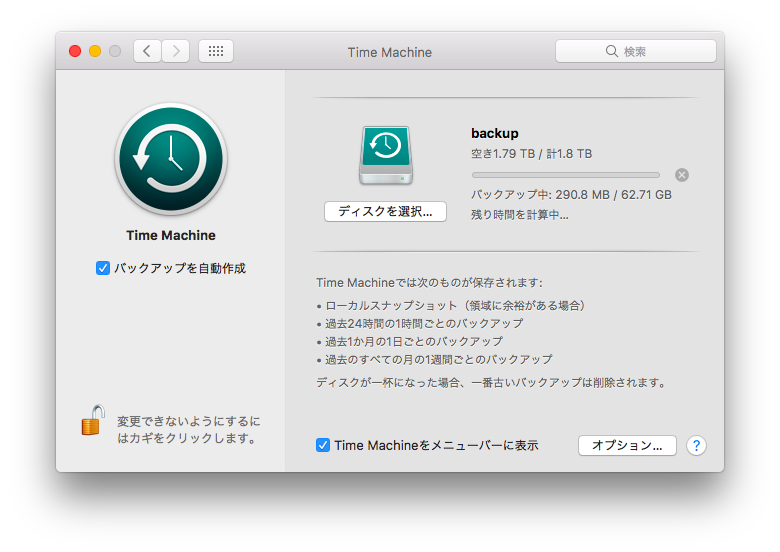
Task: Open help with the question mark button
Action: tap(696, 445)
